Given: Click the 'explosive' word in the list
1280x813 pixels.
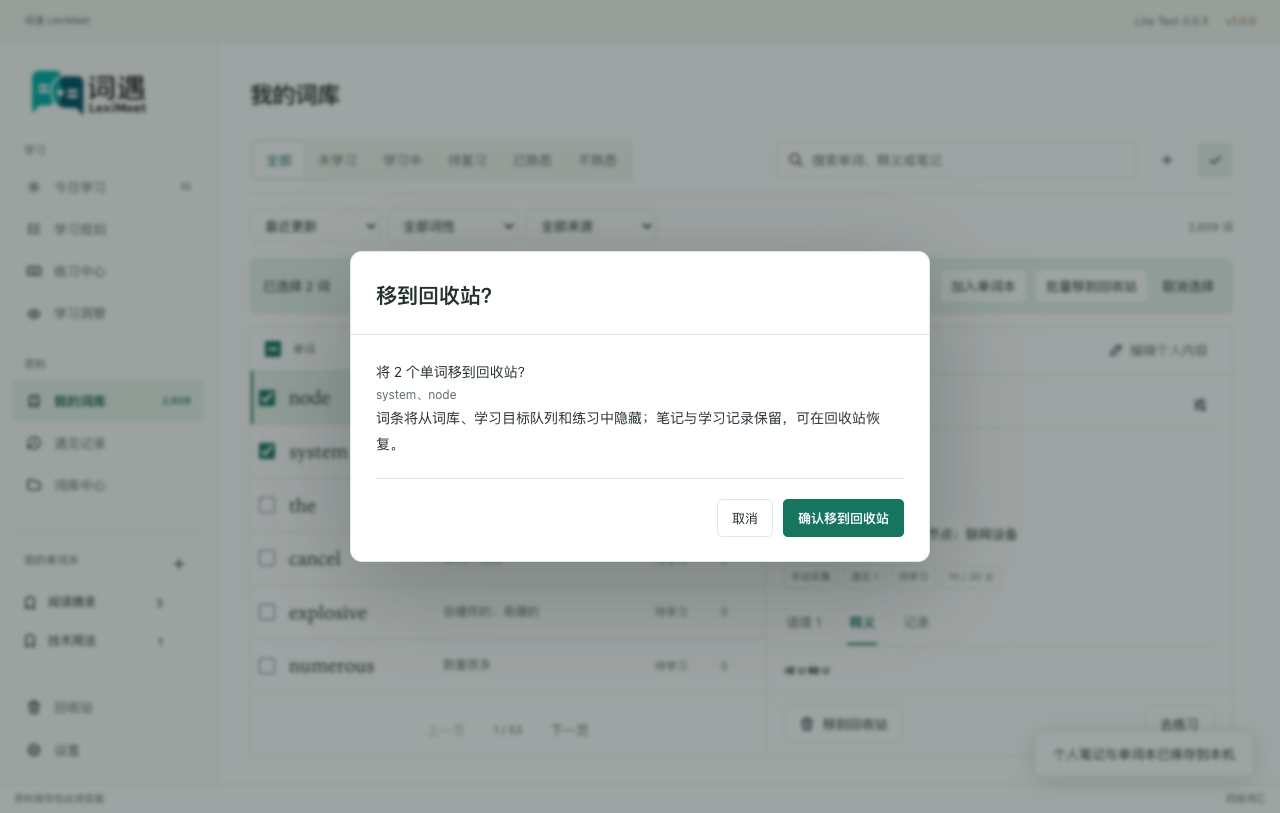Looking at the screenshot, I should pyautogui.click(x=328, y=612).
